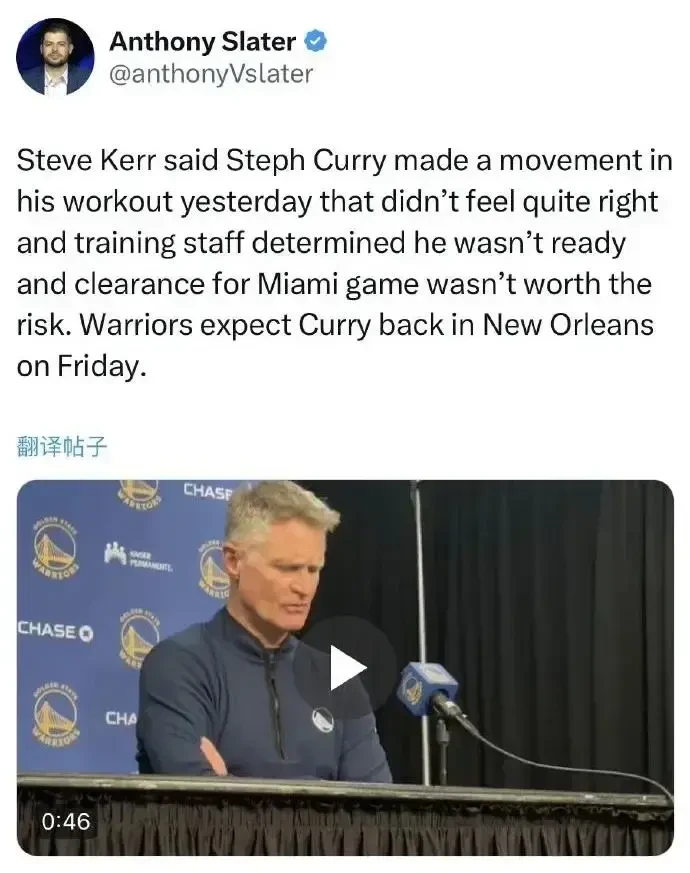Click the 0:46 video duration badge

click(66, 821)
